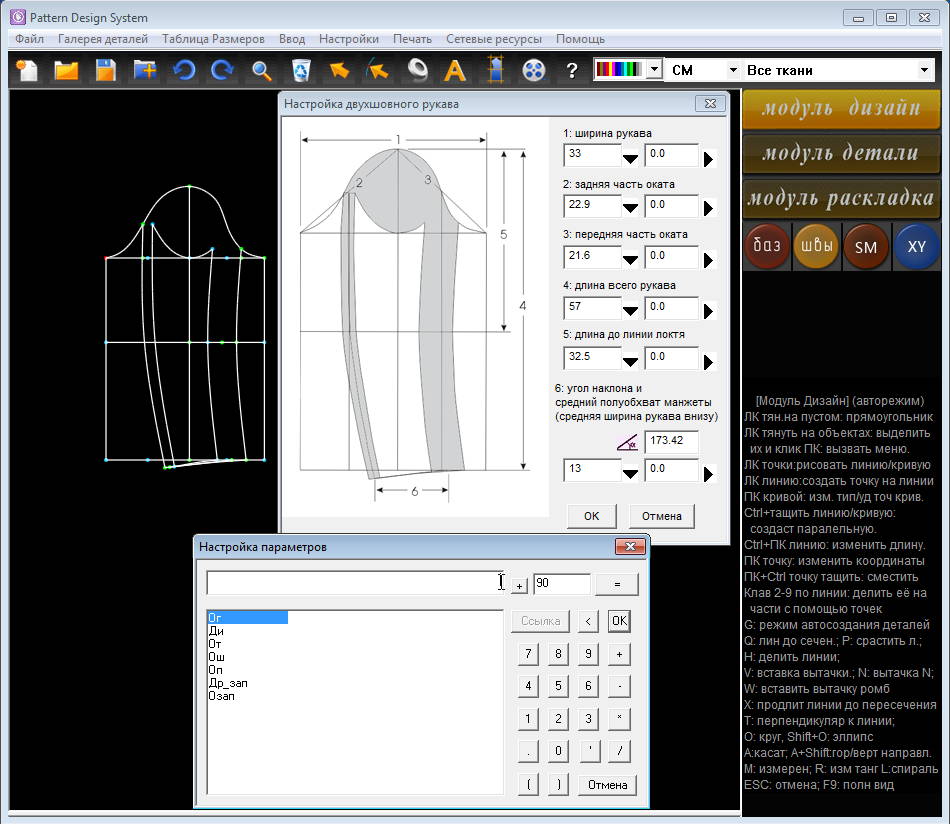Select the text tool letter A icon

pos(455,70)
